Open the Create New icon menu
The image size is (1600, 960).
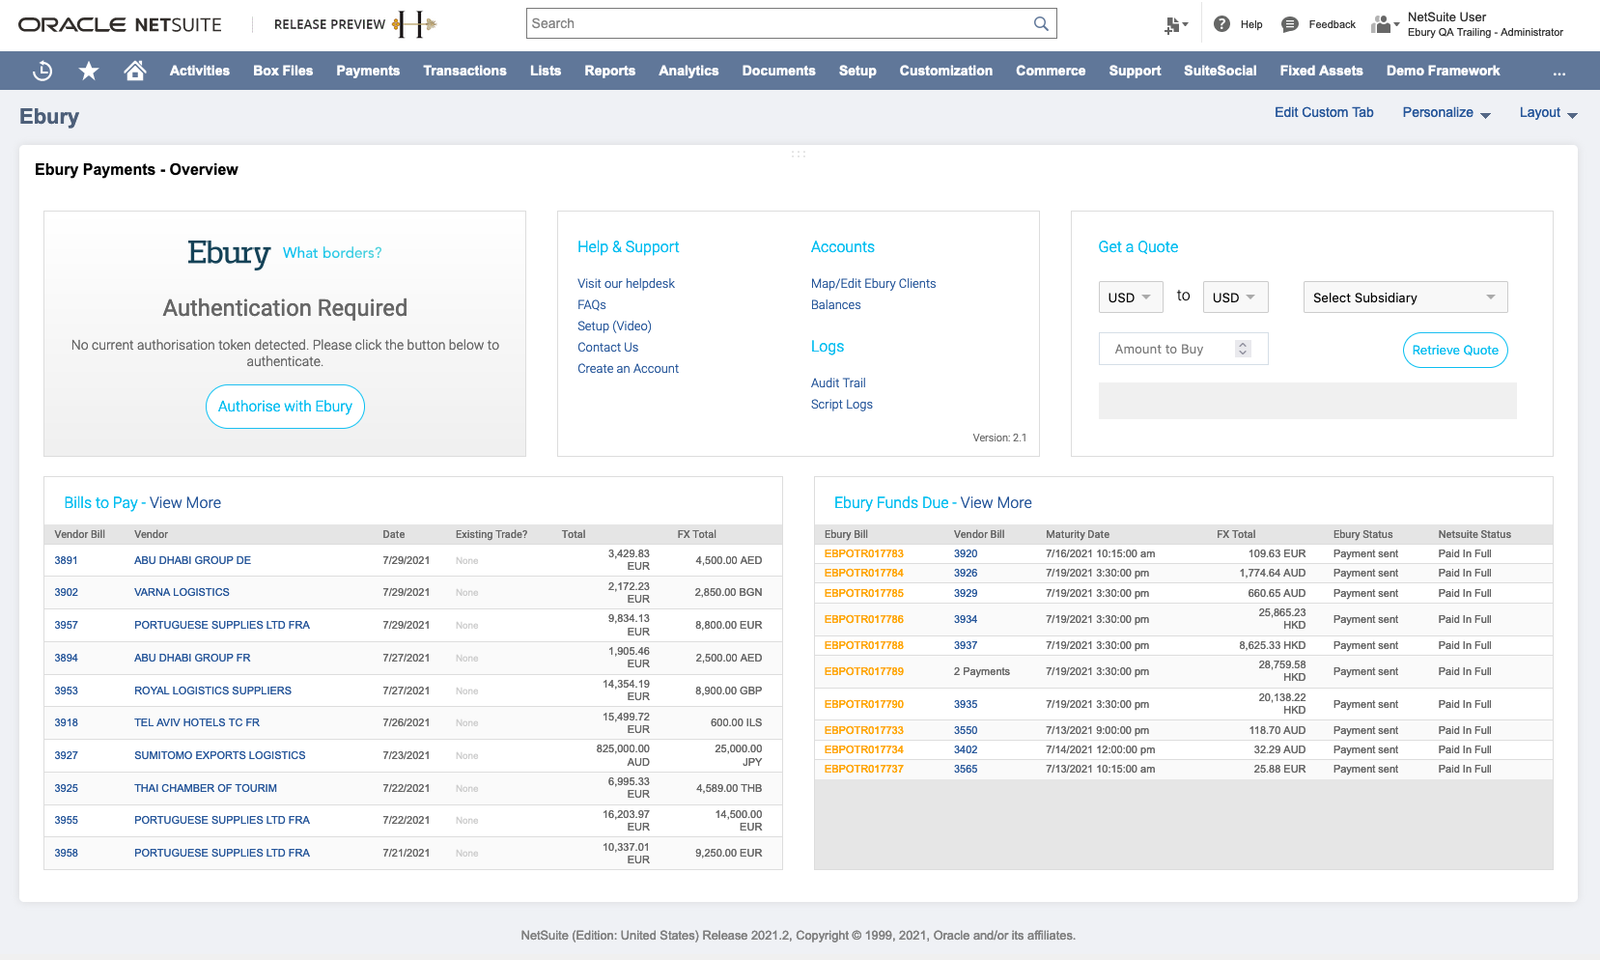(x=1176, y=24)
